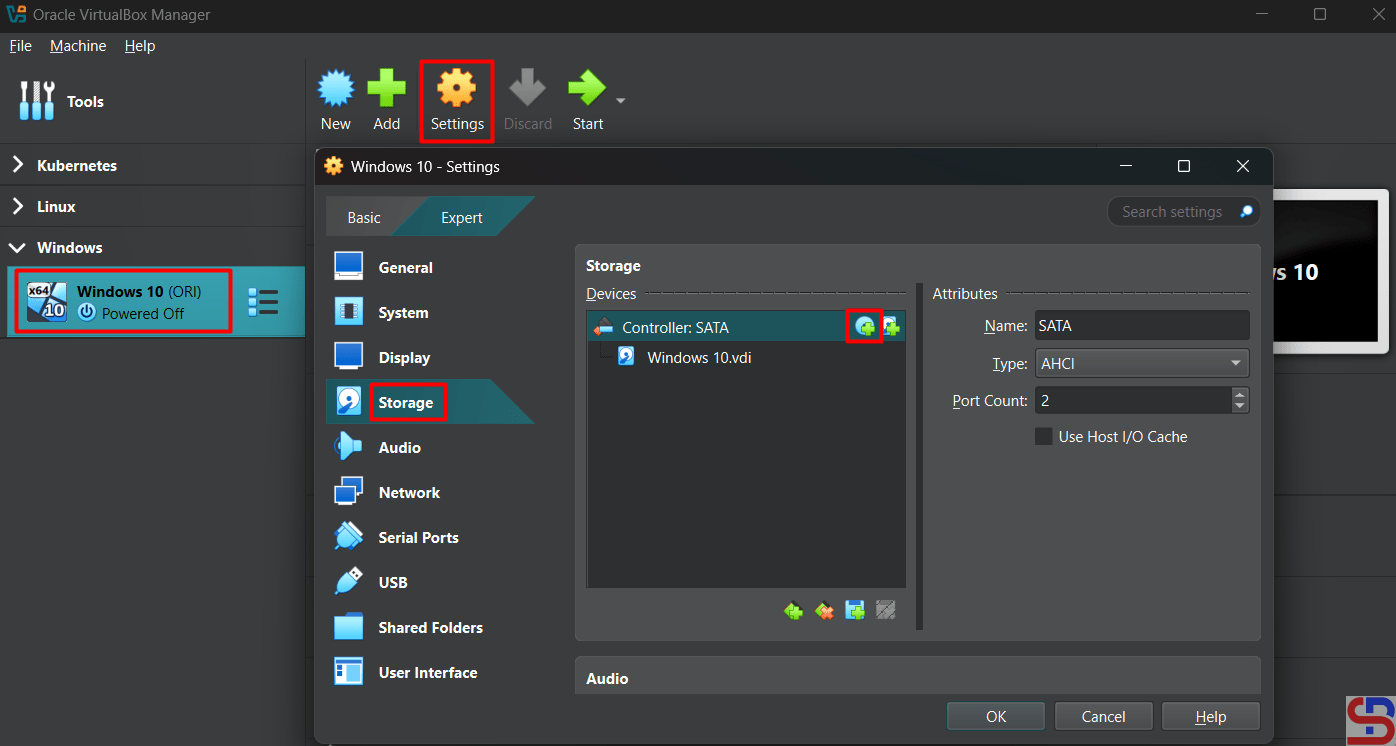Click the add optical drive icon
This screenshot has width=1396, height=746.
click(865, 327)
